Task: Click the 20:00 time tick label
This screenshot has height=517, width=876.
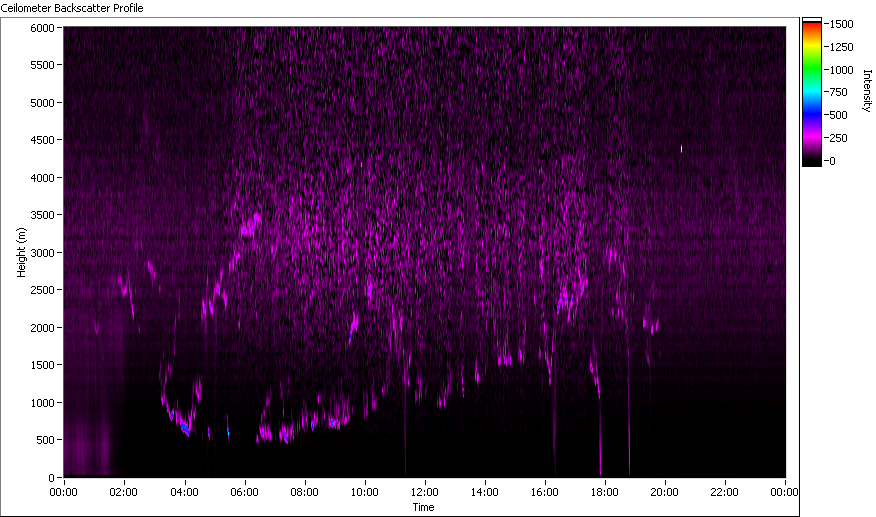Action: click(664, 492)
